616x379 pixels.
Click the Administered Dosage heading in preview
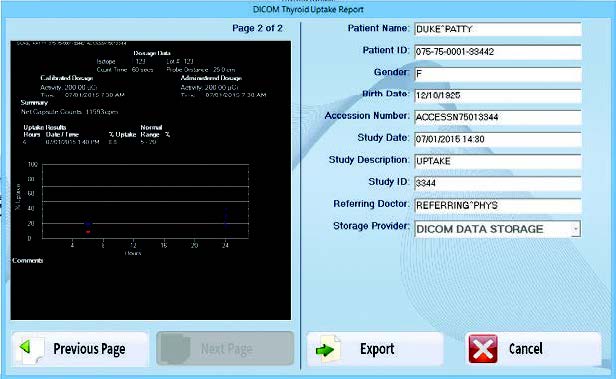[x=211, y=78]
